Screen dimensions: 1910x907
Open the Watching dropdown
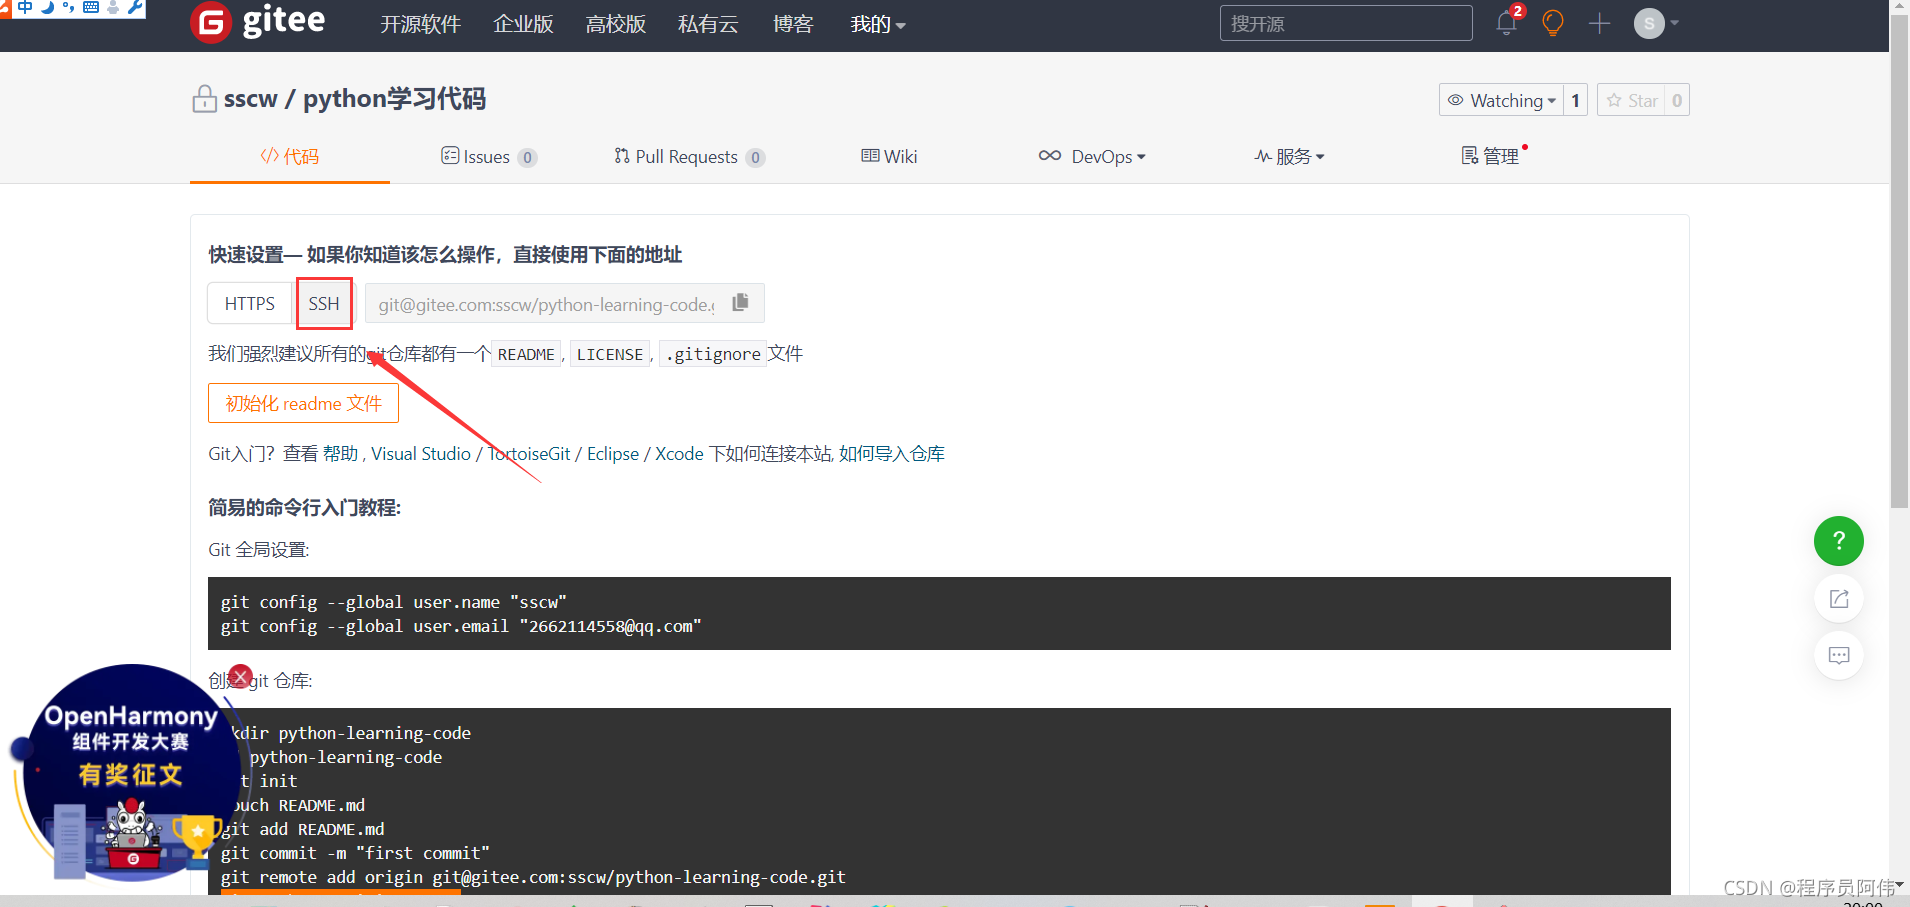[x=1504, y=100]
